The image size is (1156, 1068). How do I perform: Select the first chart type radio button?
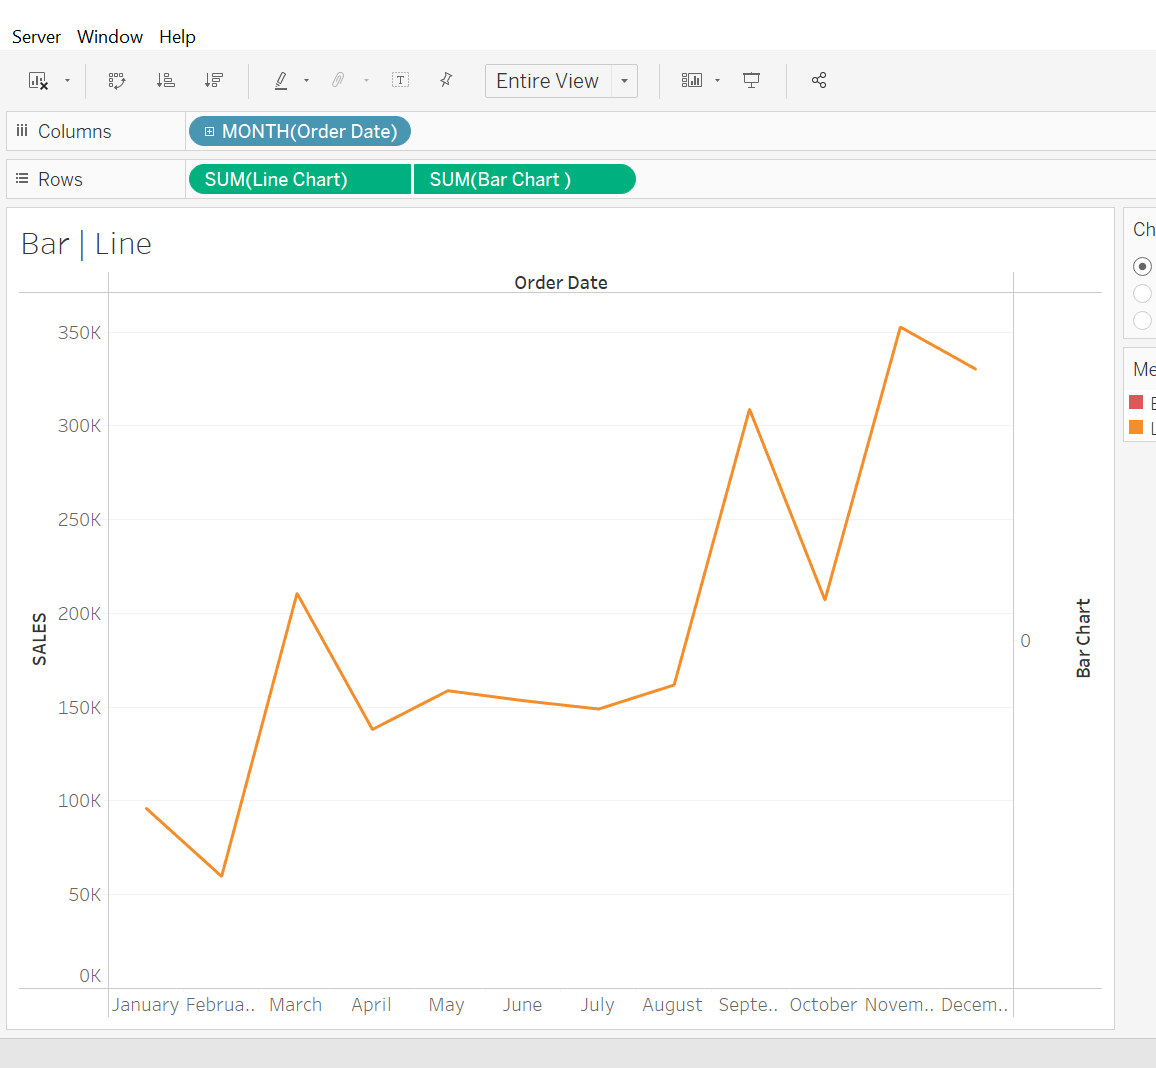1142,266
